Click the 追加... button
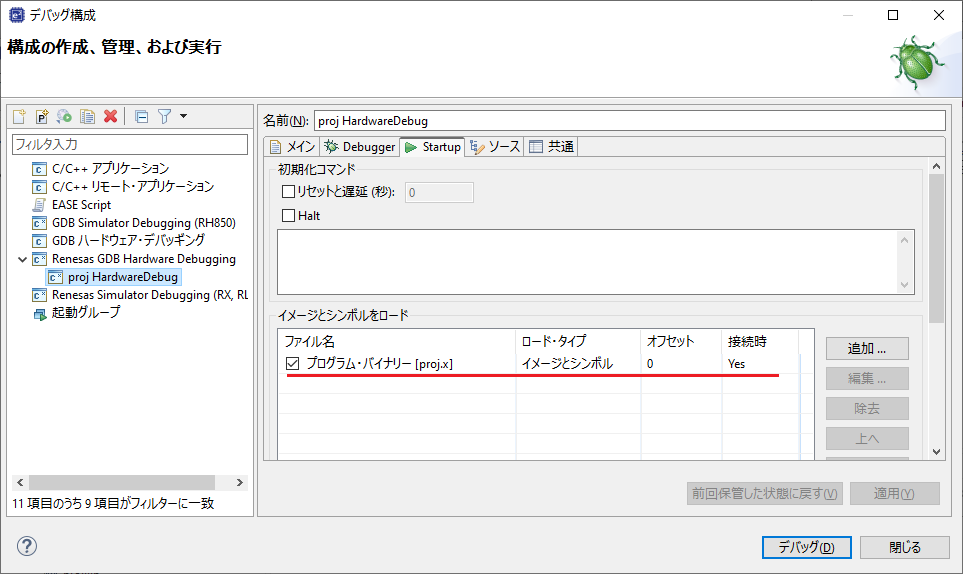 [x=867, y=349]
